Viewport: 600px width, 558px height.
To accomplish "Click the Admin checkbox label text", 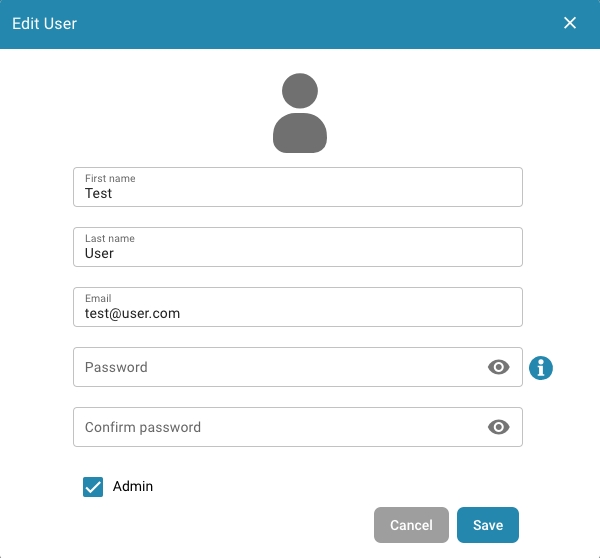I will pyautogui.click(x=133, y=487).
